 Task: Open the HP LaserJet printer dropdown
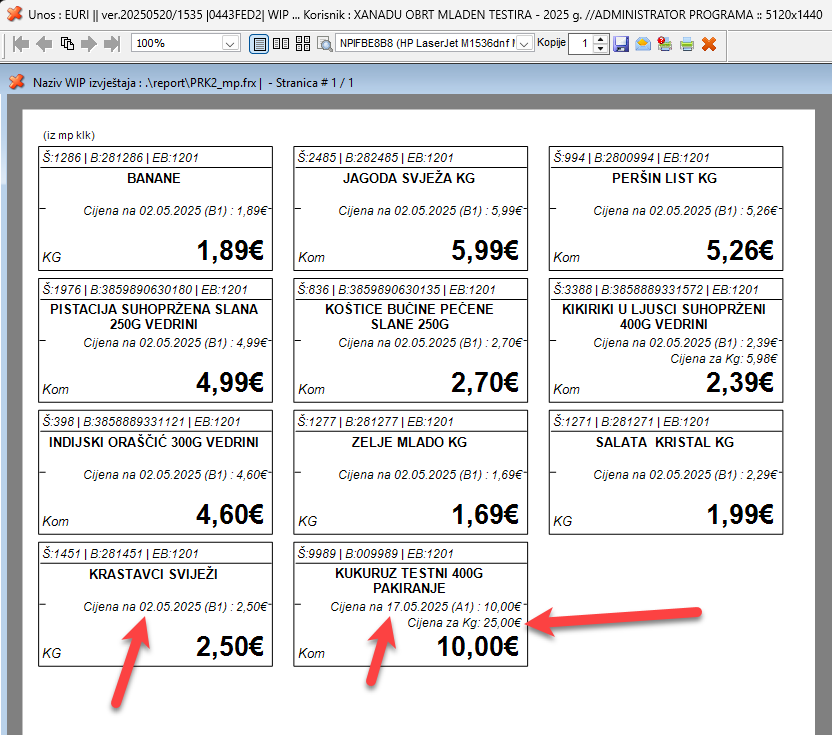point(526,44)
